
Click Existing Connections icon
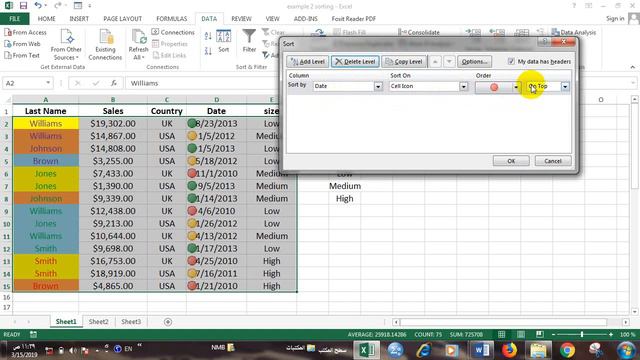coord(105,45)
